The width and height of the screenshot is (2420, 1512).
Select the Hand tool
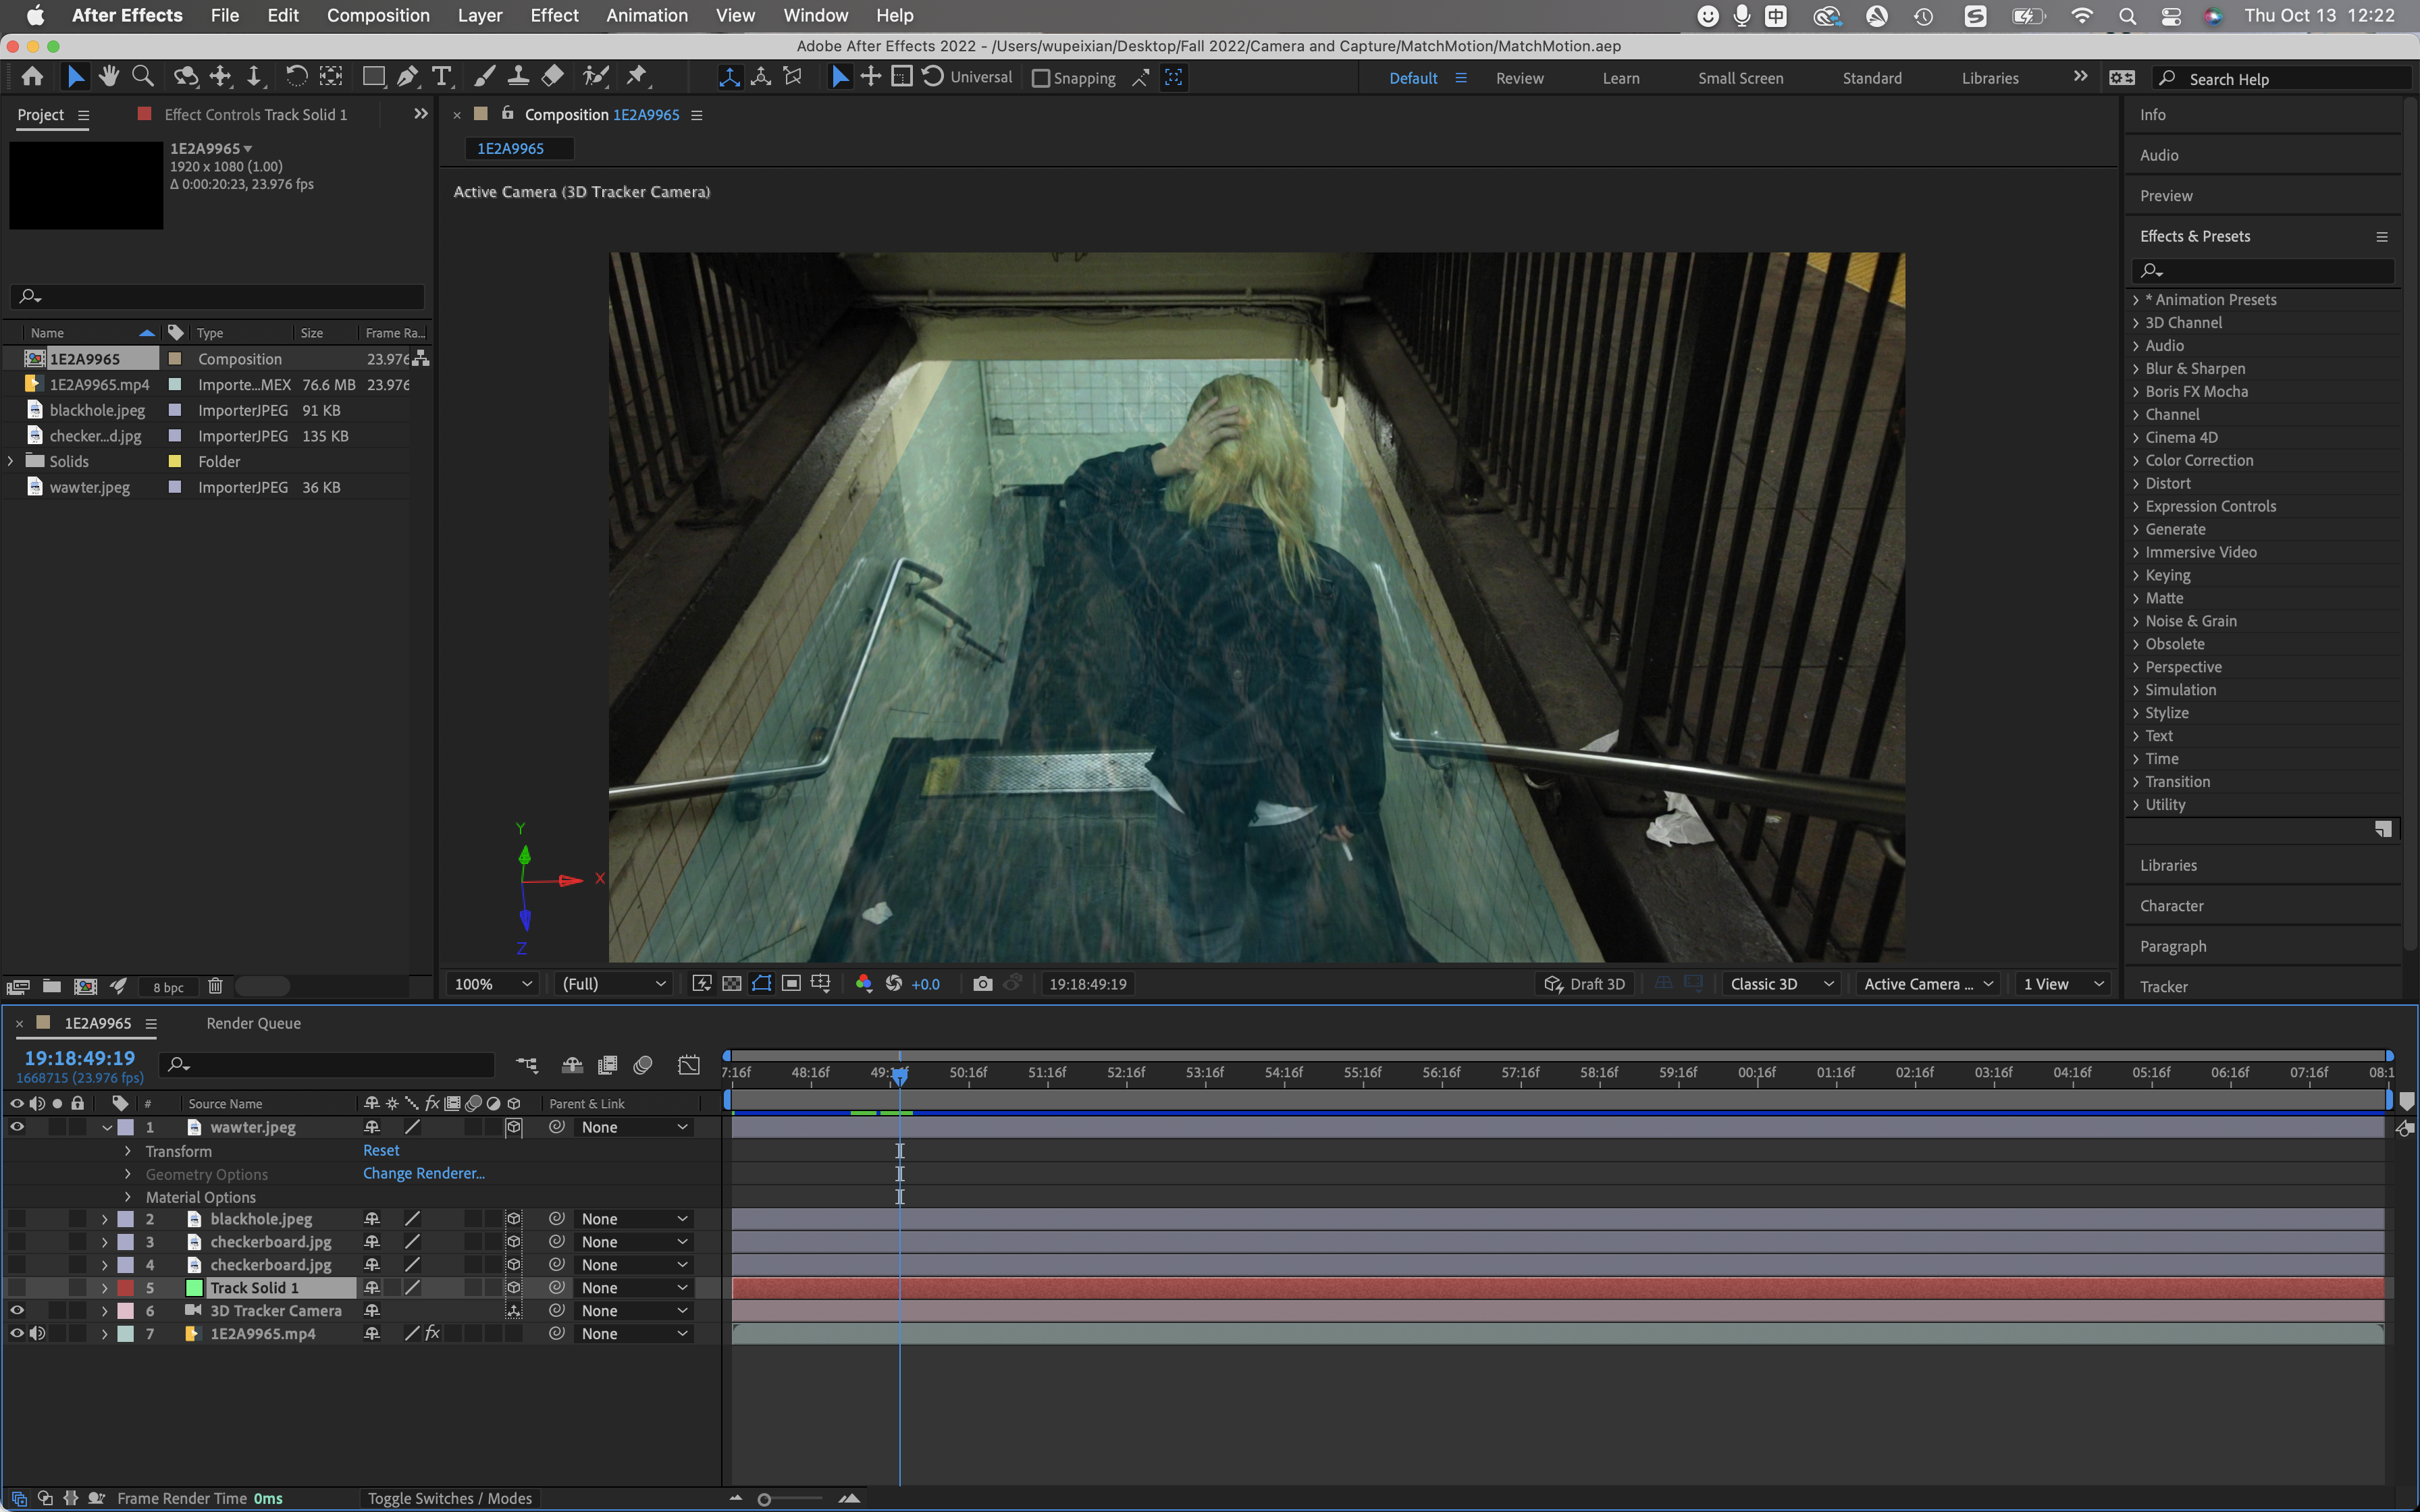109,76
